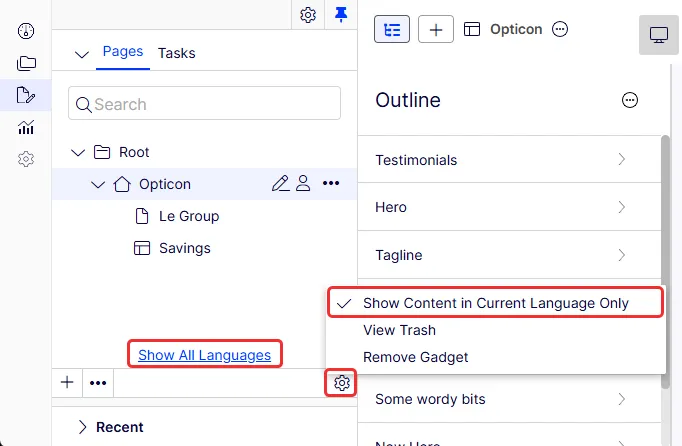Expand the Recent section

tap(82, 427)
